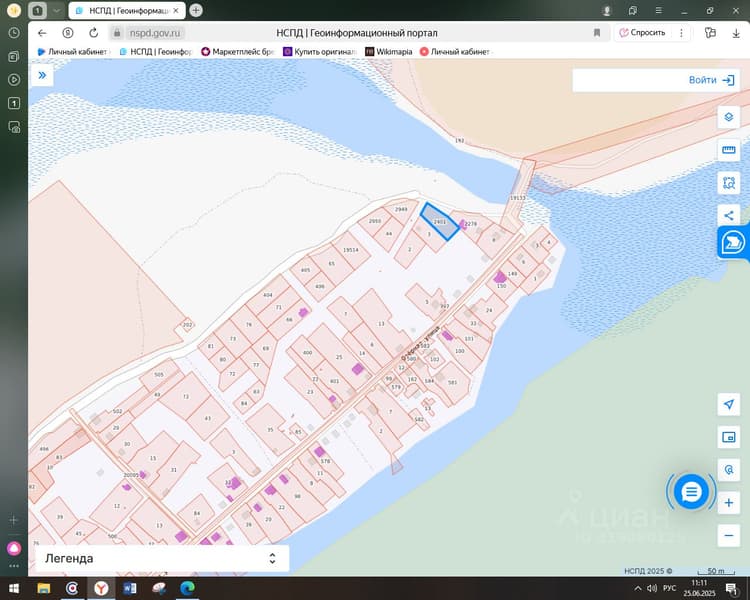
Task: Click the Спросить button
Action: [x=642, y=33]
